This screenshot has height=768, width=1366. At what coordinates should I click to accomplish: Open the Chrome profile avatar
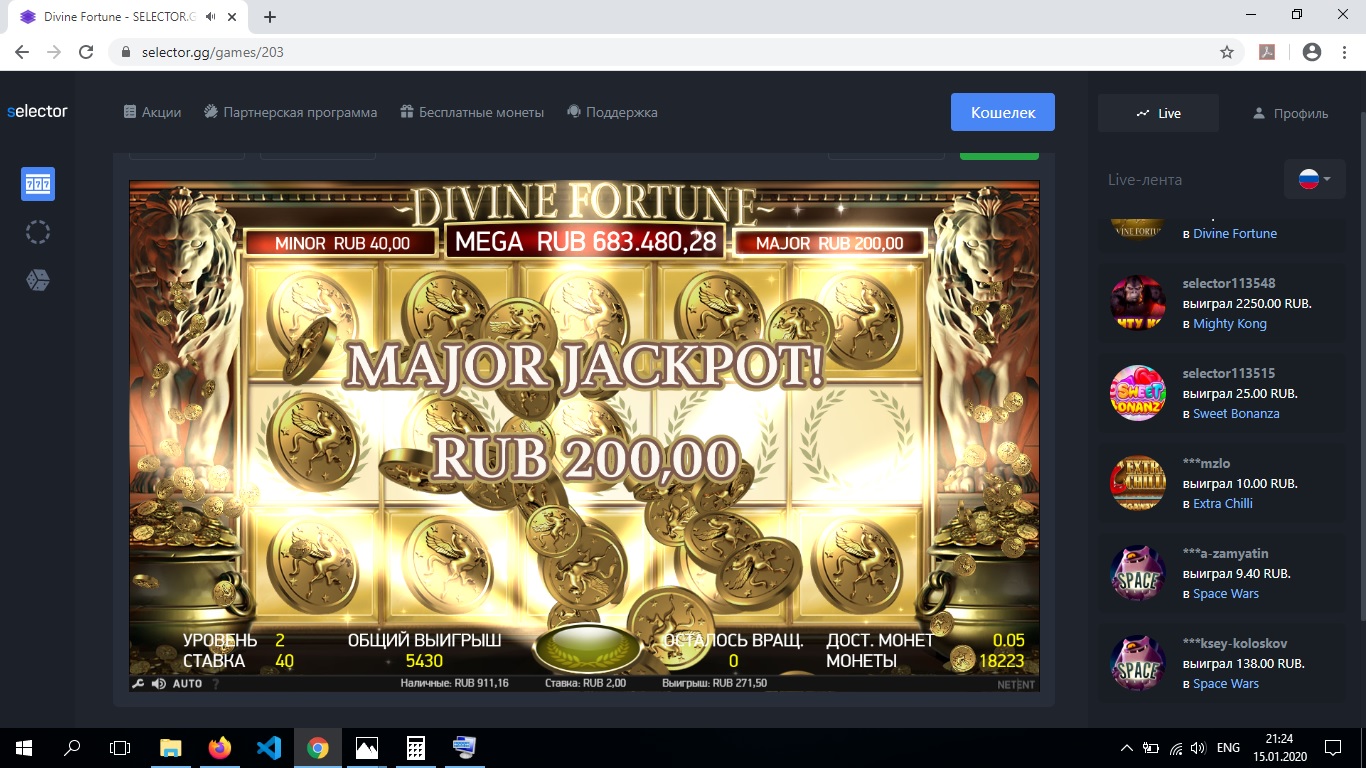(x=1312, y=52)
